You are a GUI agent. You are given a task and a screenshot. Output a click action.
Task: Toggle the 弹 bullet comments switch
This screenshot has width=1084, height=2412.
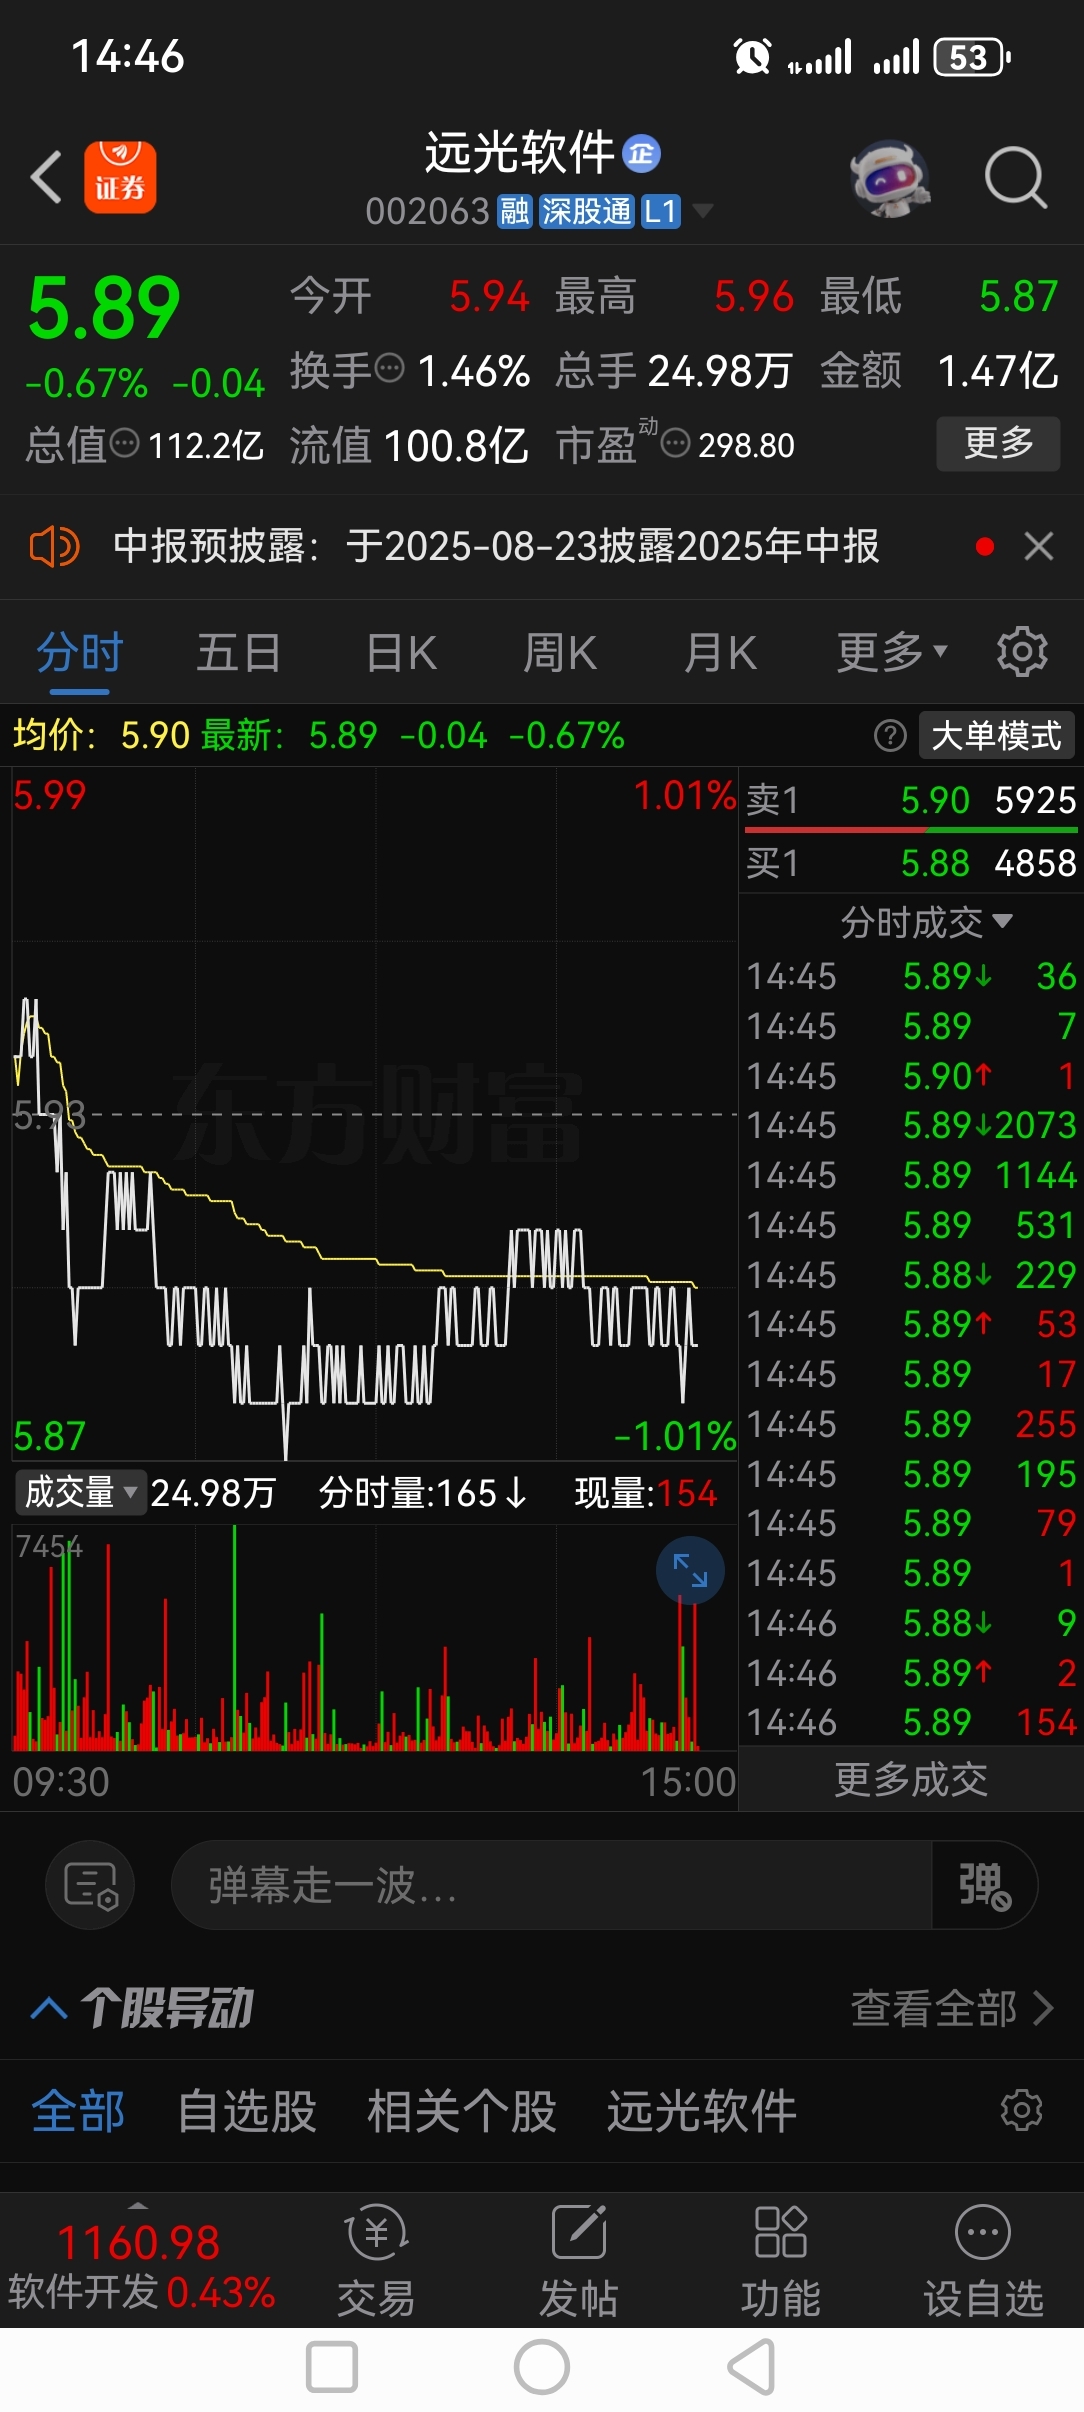tap(984, 1886)
